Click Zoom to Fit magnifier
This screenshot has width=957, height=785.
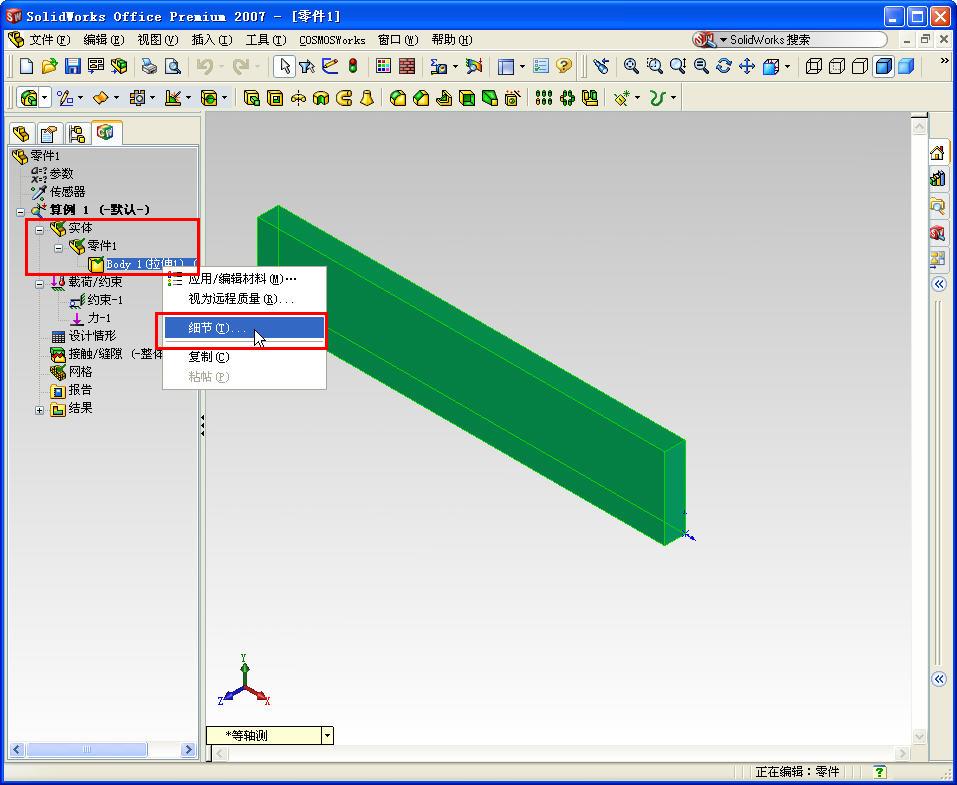pos(630,66)
